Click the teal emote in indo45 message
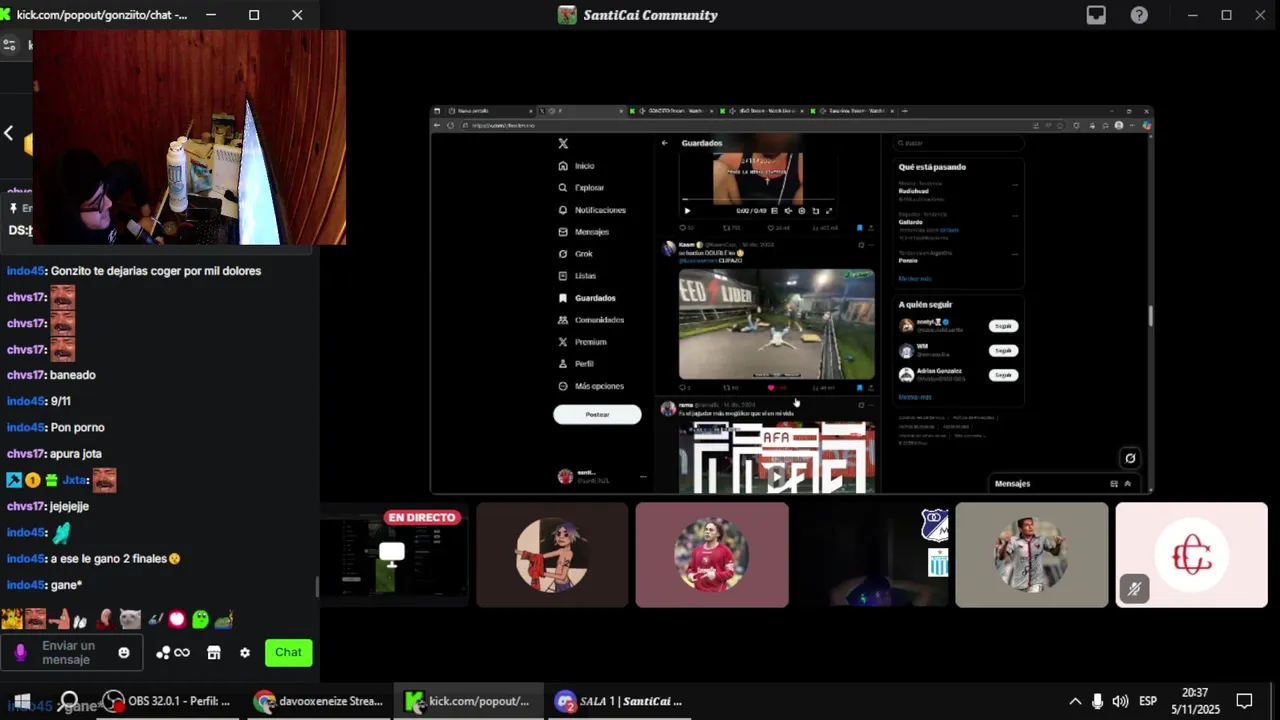This screenshot has height=720, width=1280. click(x=61, y=533)
